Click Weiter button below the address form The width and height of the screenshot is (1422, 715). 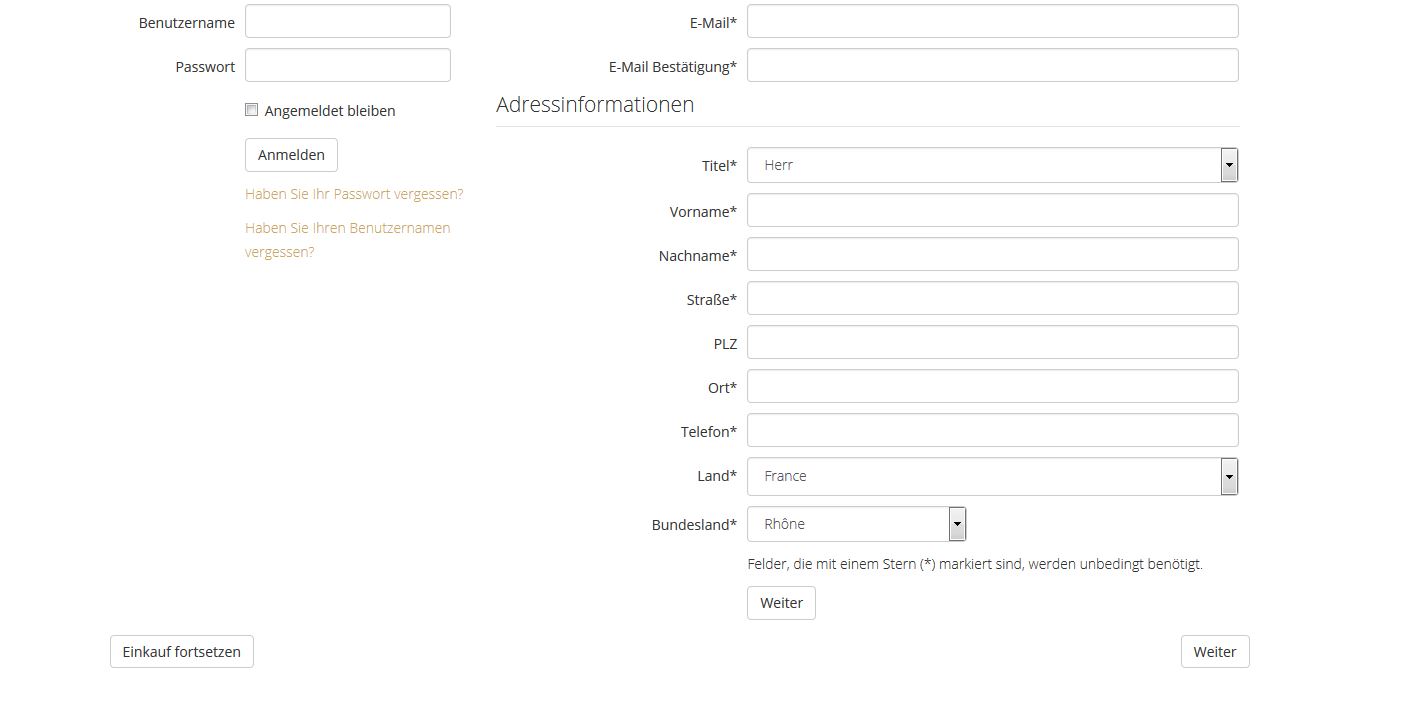click(x=781, y=603)
